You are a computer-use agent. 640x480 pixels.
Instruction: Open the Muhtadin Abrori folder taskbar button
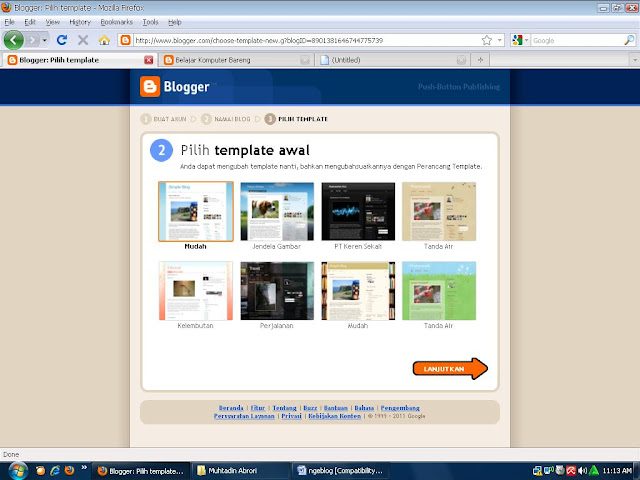(241, 471)
